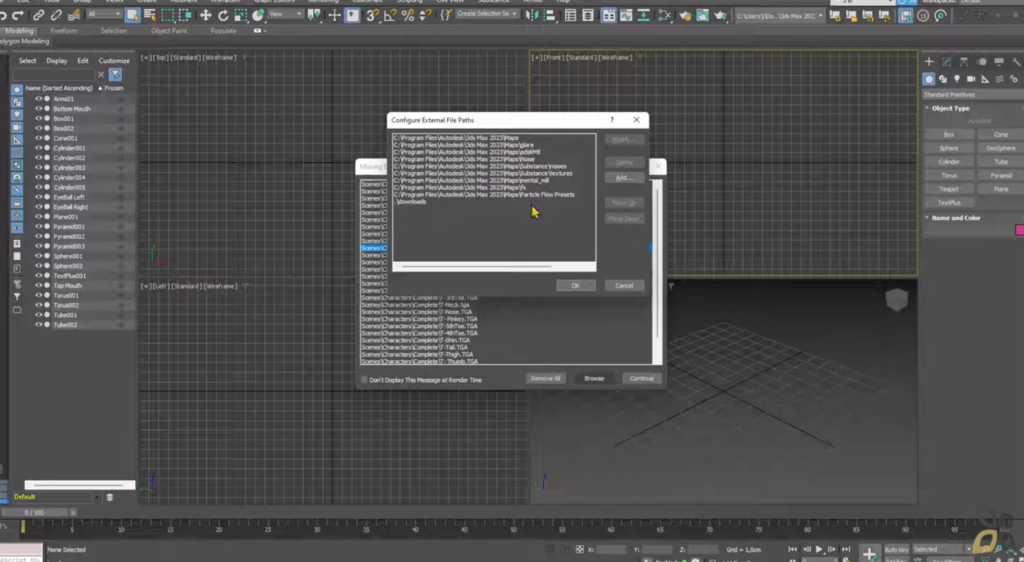Click the Align tool icon
Viewport: 1024px width, 562px height.
(x=549, y=14)
